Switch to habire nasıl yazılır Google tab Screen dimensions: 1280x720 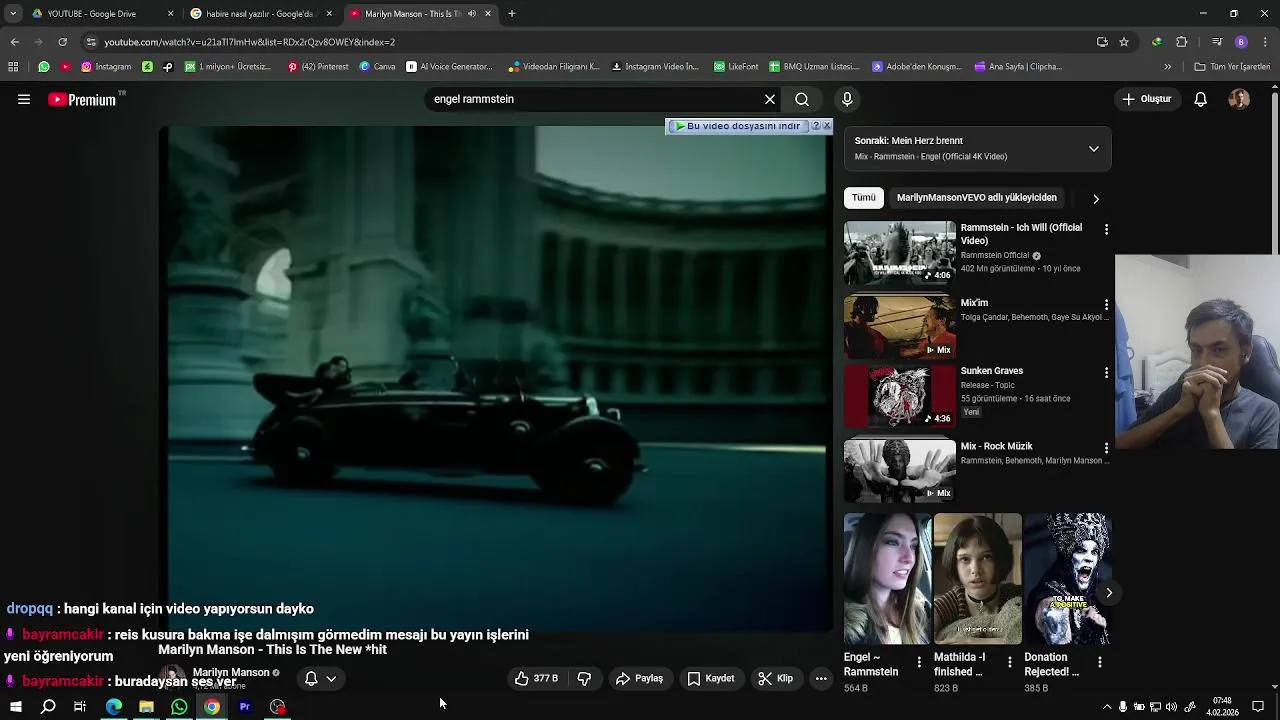tap(262, 14)
